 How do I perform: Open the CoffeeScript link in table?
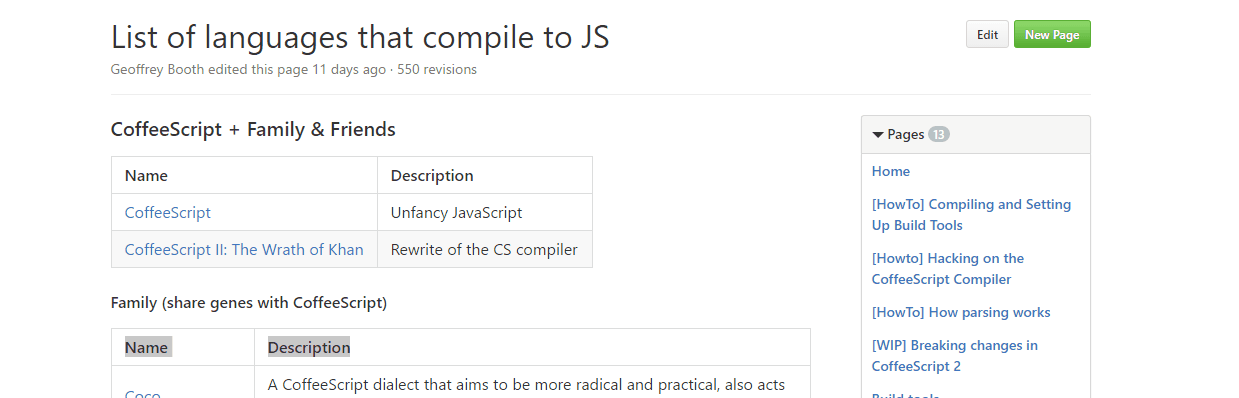[168, 212]
